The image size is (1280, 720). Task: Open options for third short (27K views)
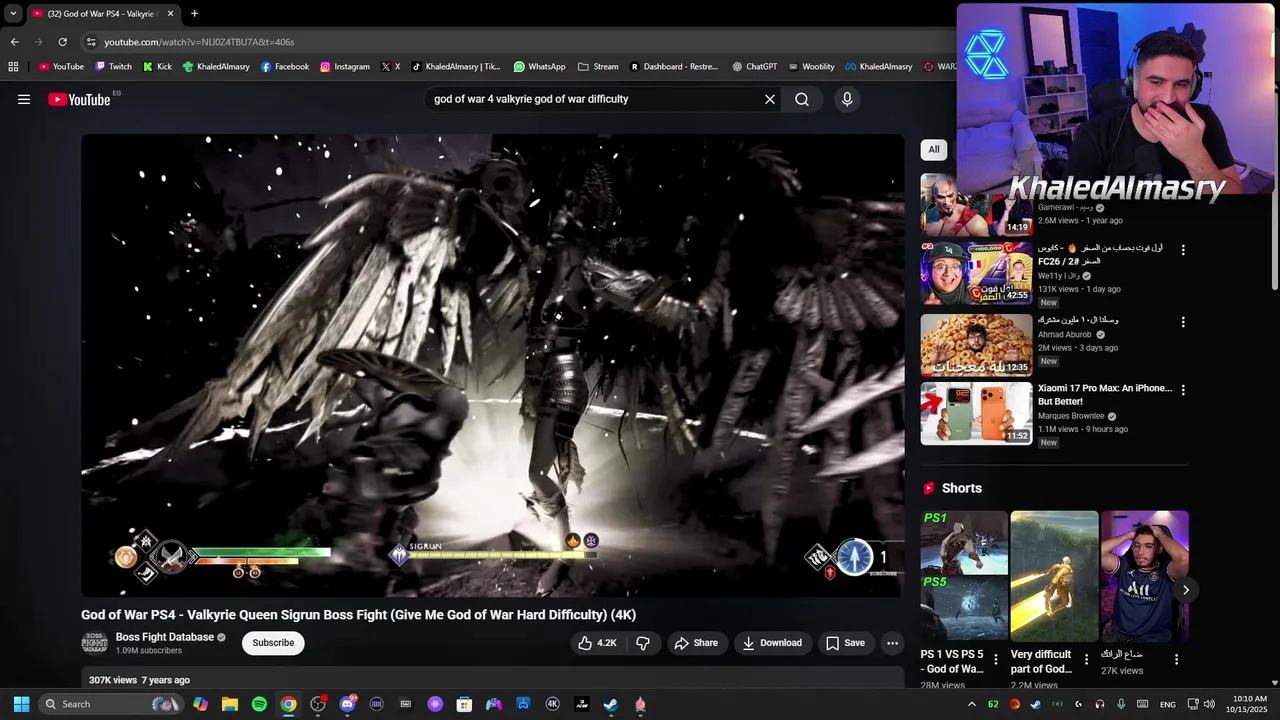[1176, 660]
